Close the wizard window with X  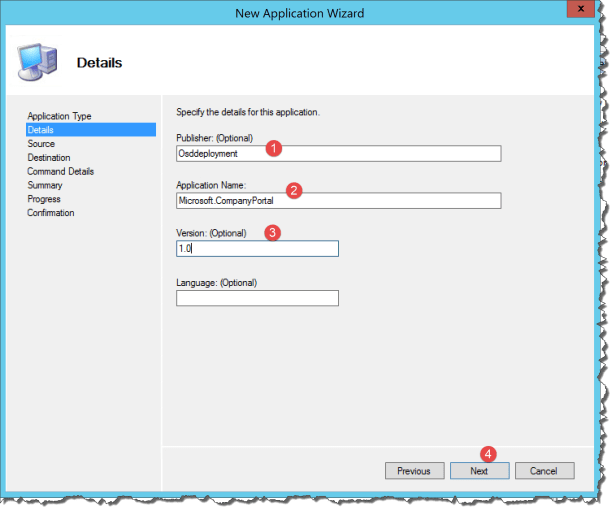581,9
